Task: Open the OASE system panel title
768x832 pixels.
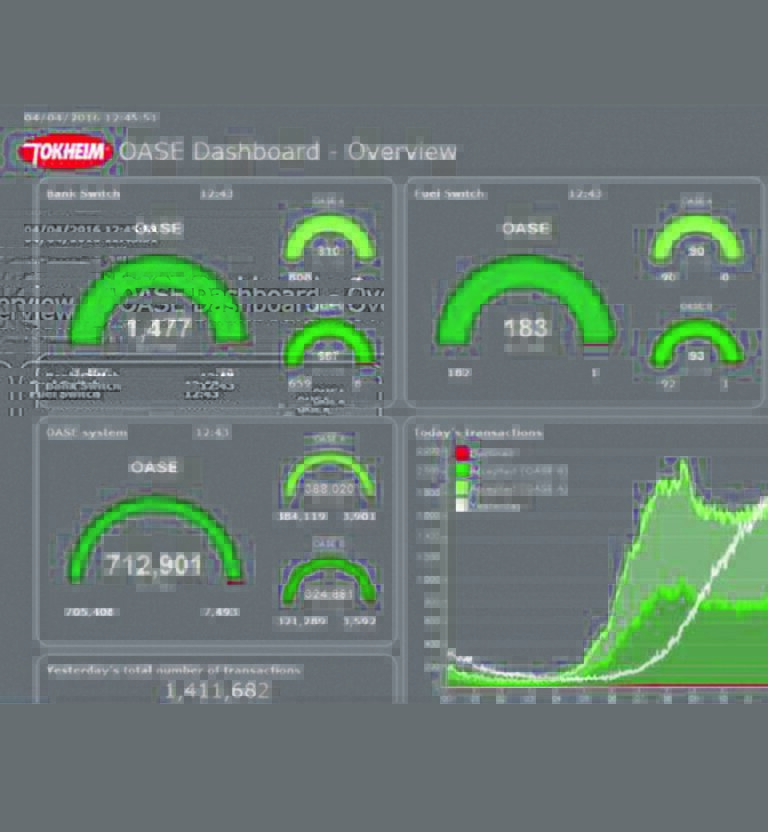Action: 87,433
